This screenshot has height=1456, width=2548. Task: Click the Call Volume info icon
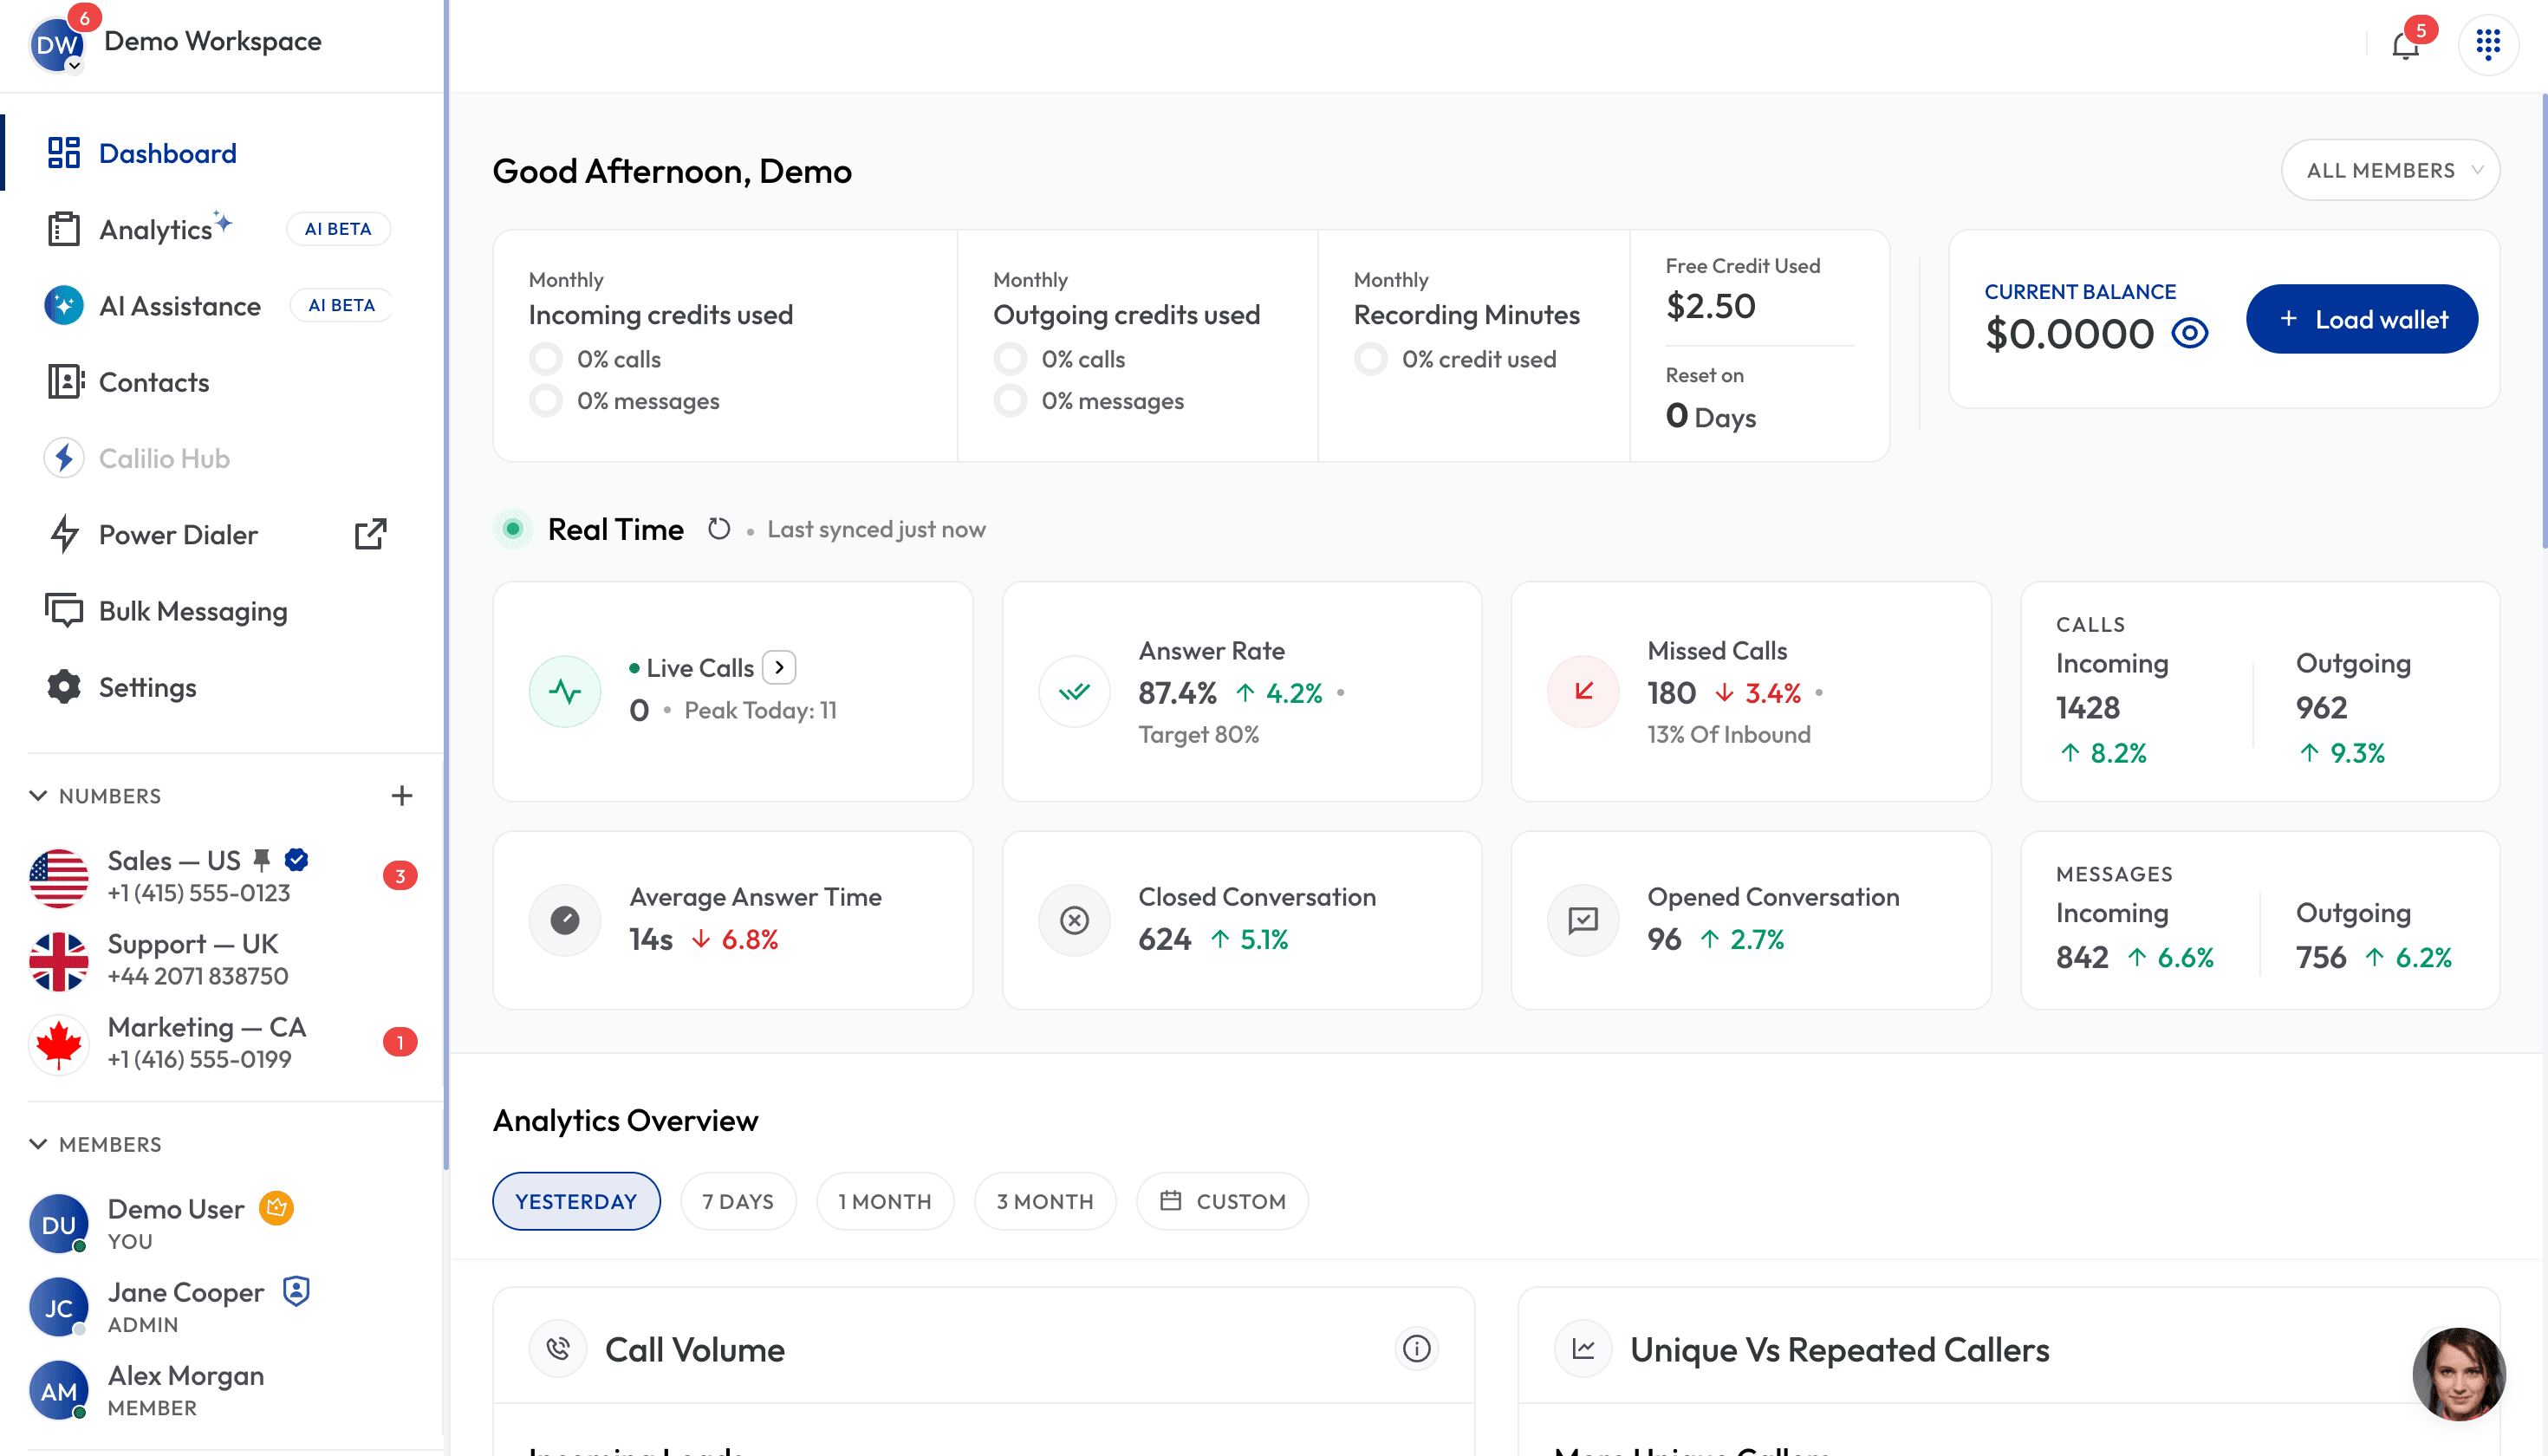[1416, 1348]
